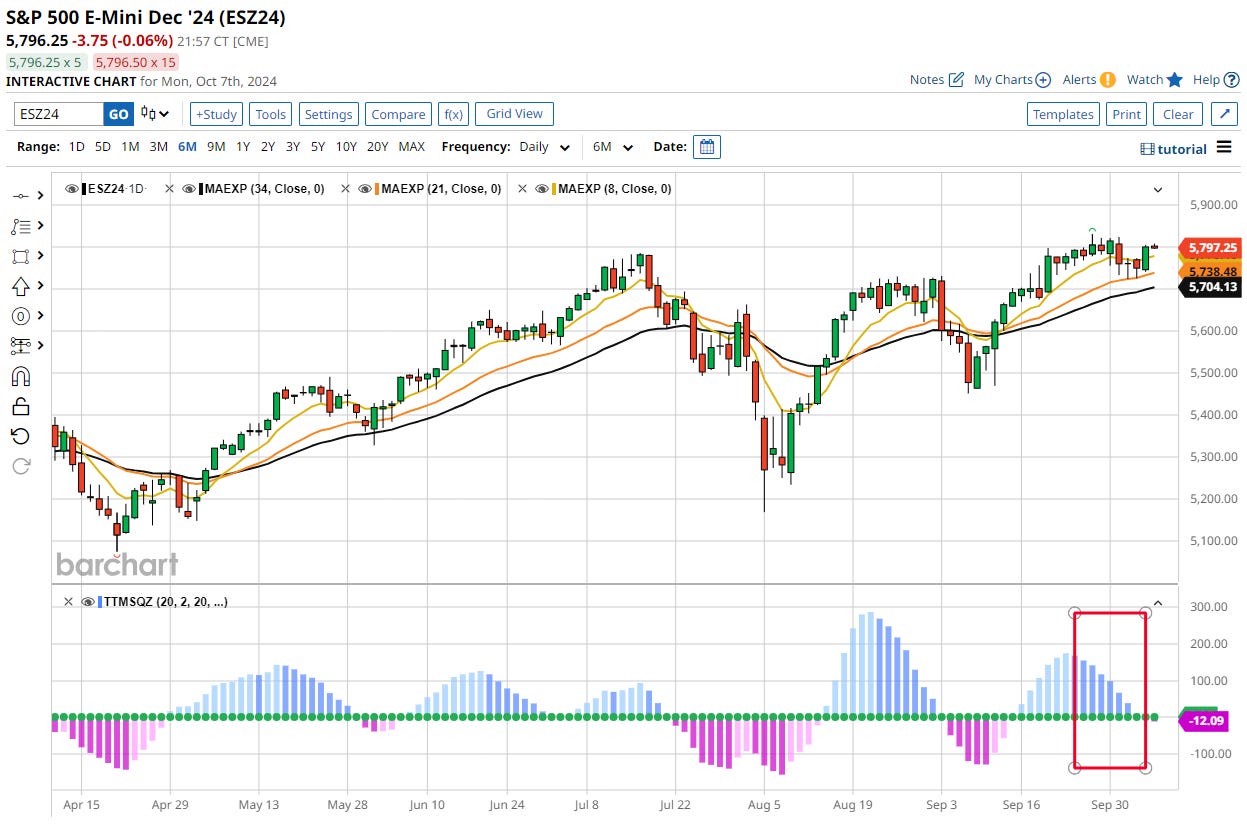Open the chart type dropdown beside GO
This screenshot has height=825, width=1247.
click(x=155, y=114)
